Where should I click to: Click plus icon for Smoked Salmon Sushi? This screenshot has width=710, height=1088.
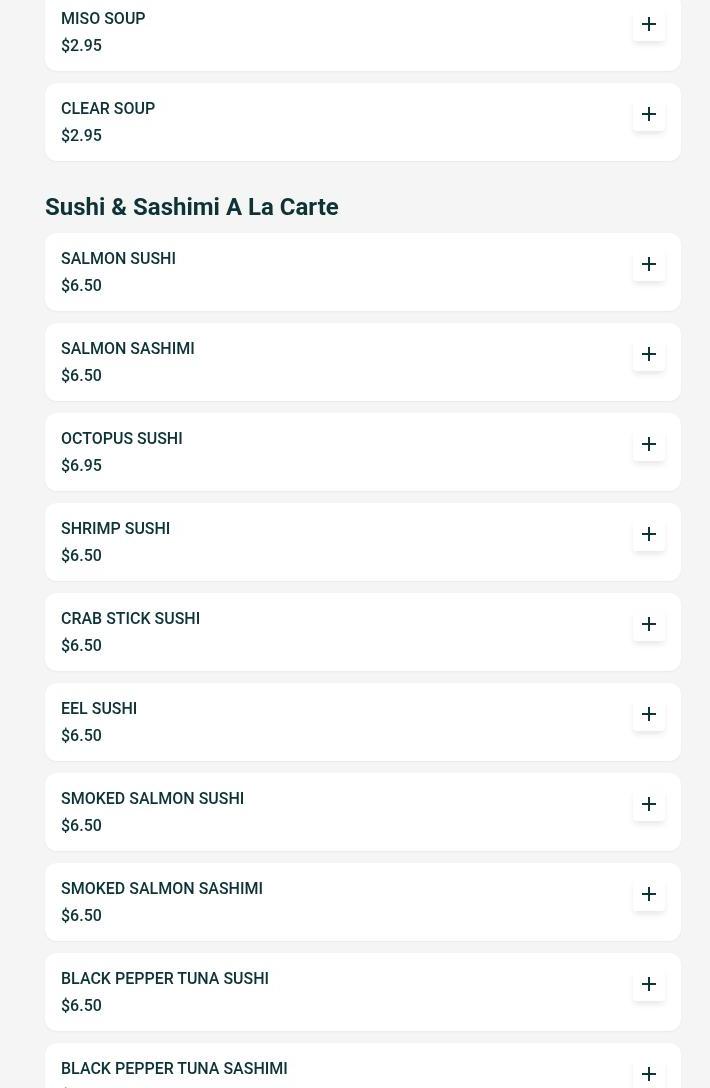click(649, 804)
